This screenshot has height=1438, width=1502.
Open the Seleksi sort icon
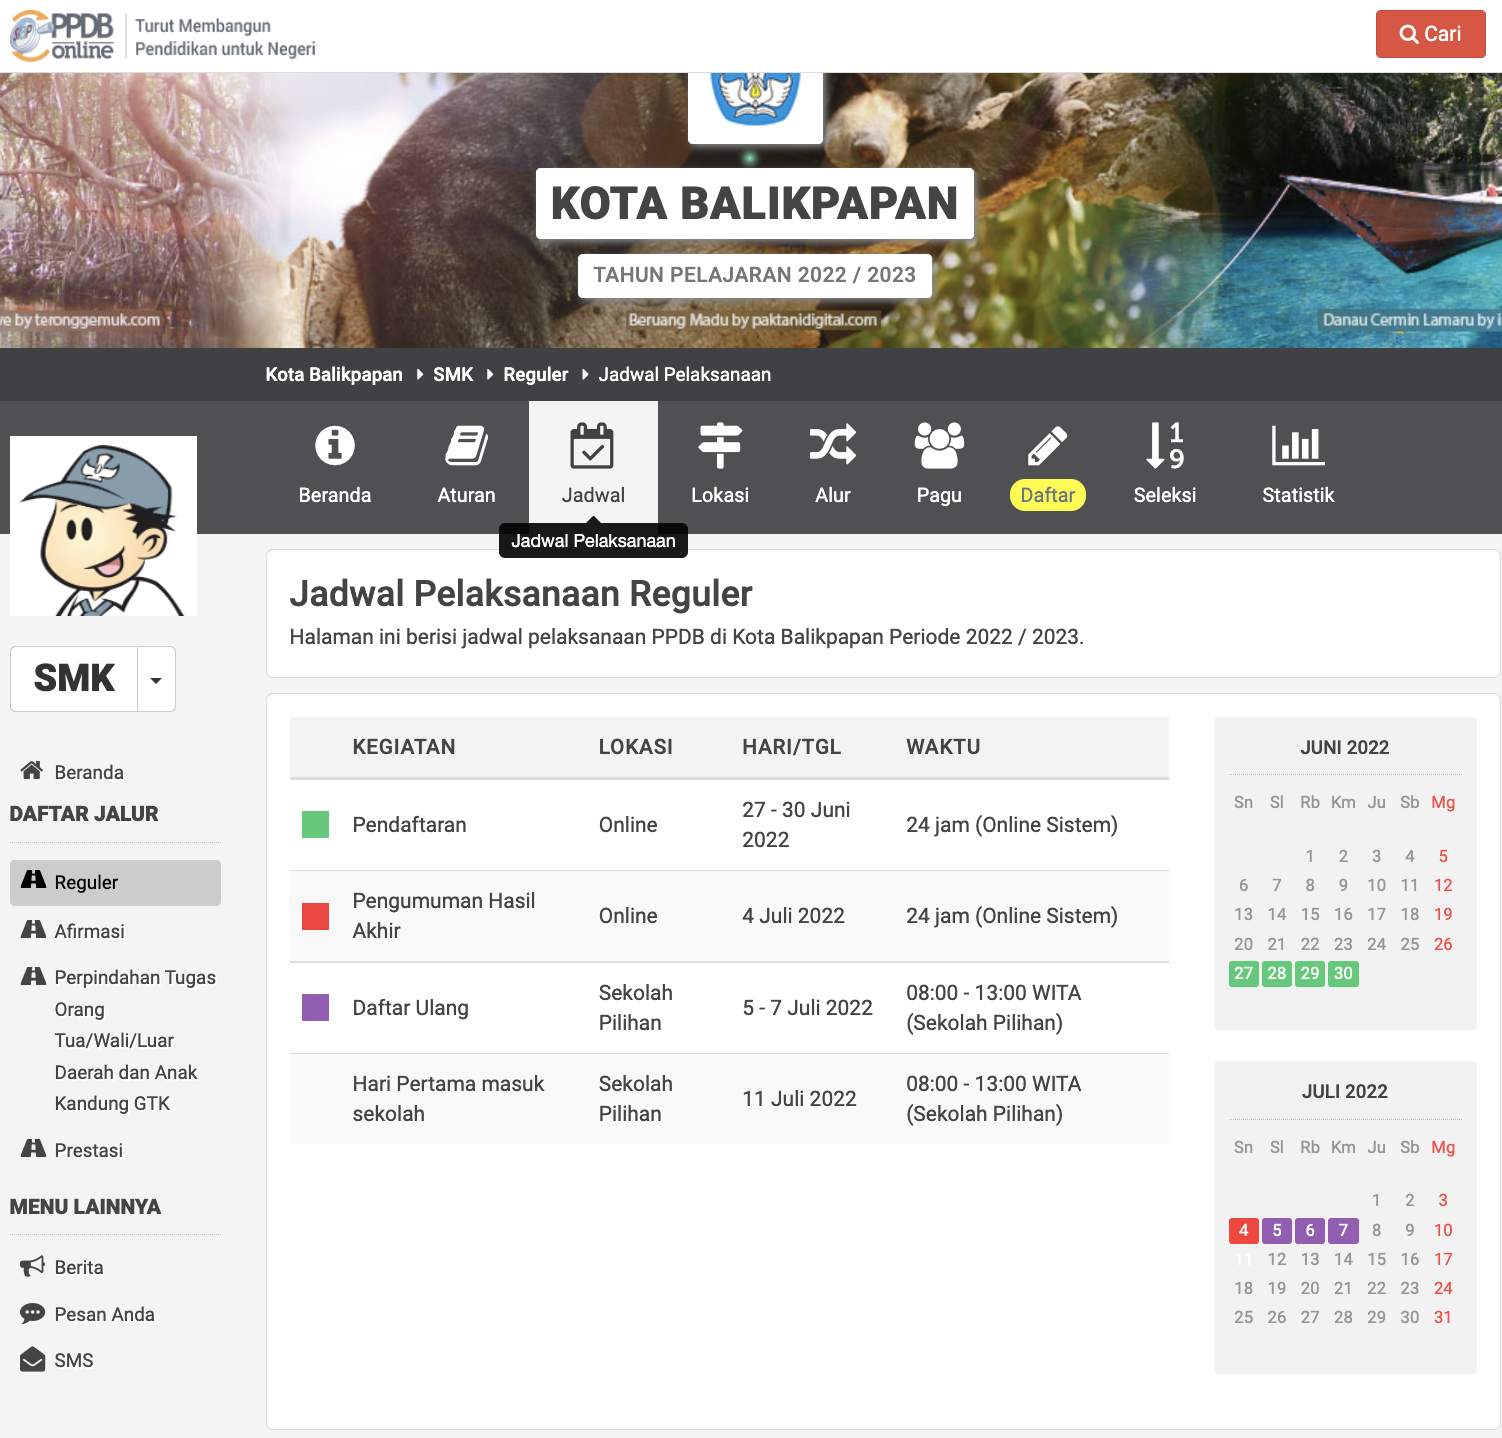1164,446
